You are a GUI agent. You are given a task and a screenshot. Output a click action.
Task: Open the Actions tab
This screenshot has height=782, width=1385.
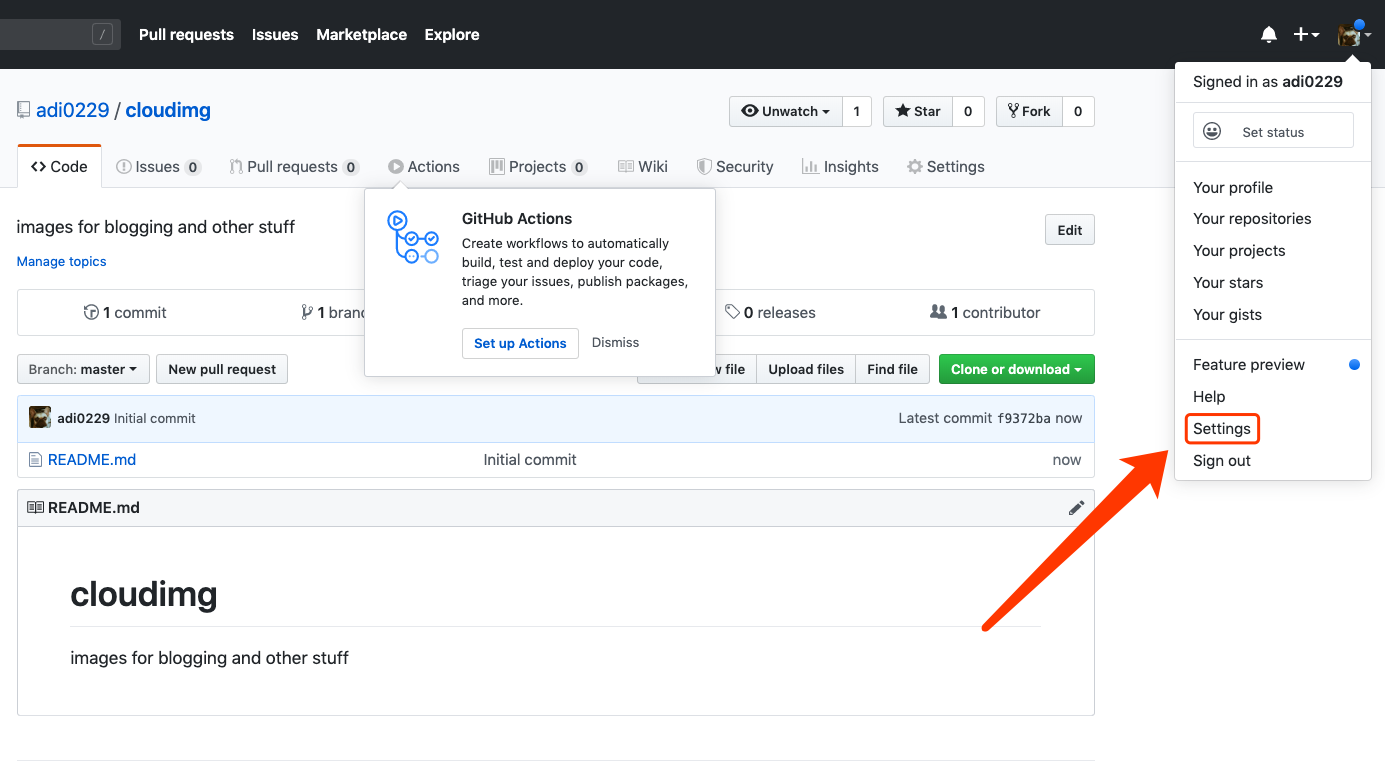click(x=424, y=167)
